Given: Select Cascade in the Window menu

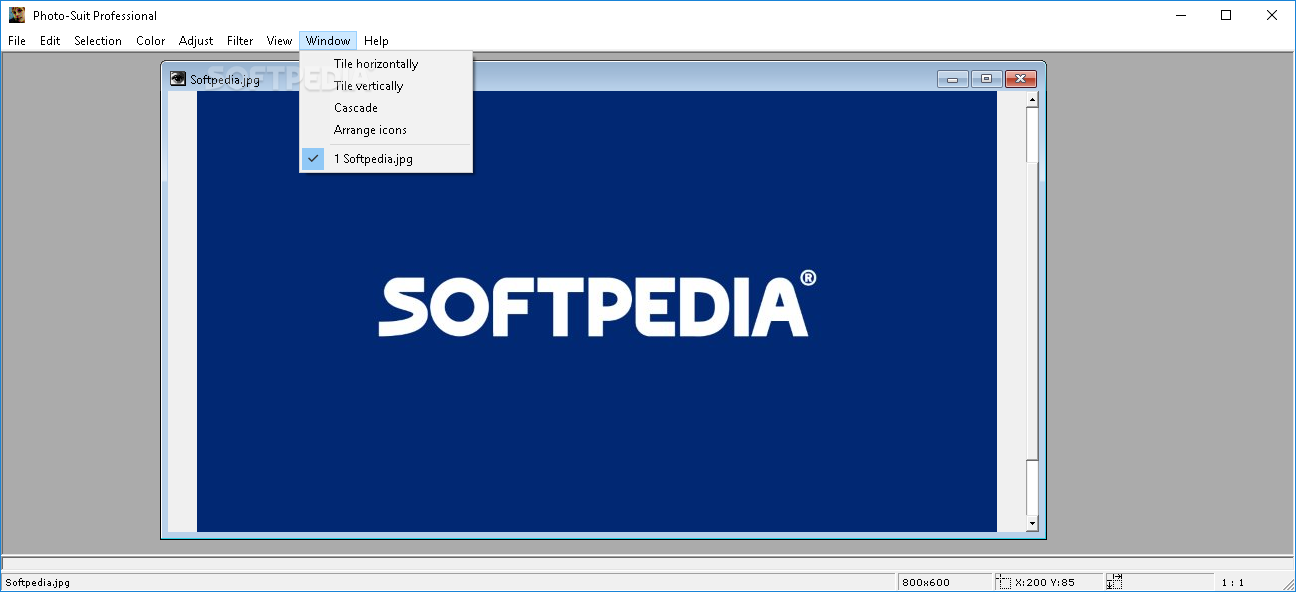Looking at the screenshot, I should click(x=386, y=108).
